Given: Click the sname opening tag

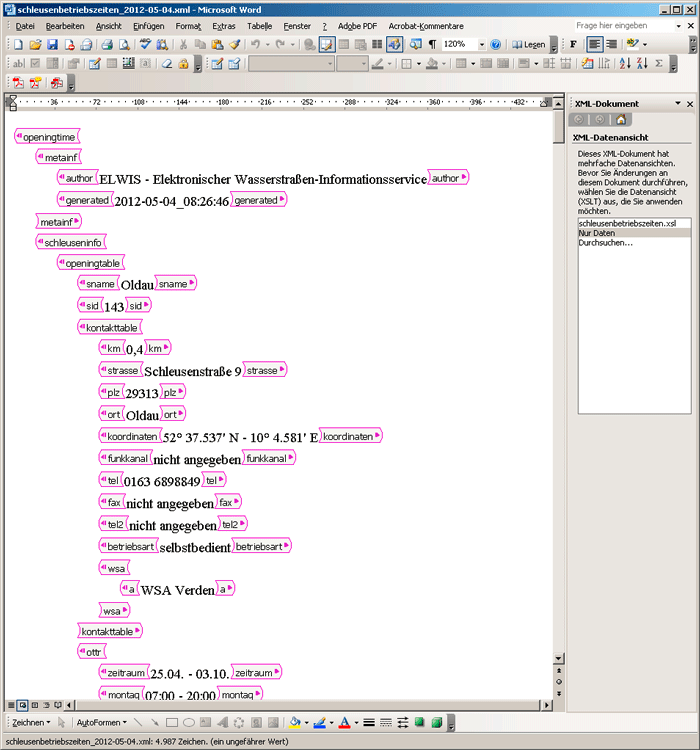Looking at the screenshot, I should coord(98,284).
